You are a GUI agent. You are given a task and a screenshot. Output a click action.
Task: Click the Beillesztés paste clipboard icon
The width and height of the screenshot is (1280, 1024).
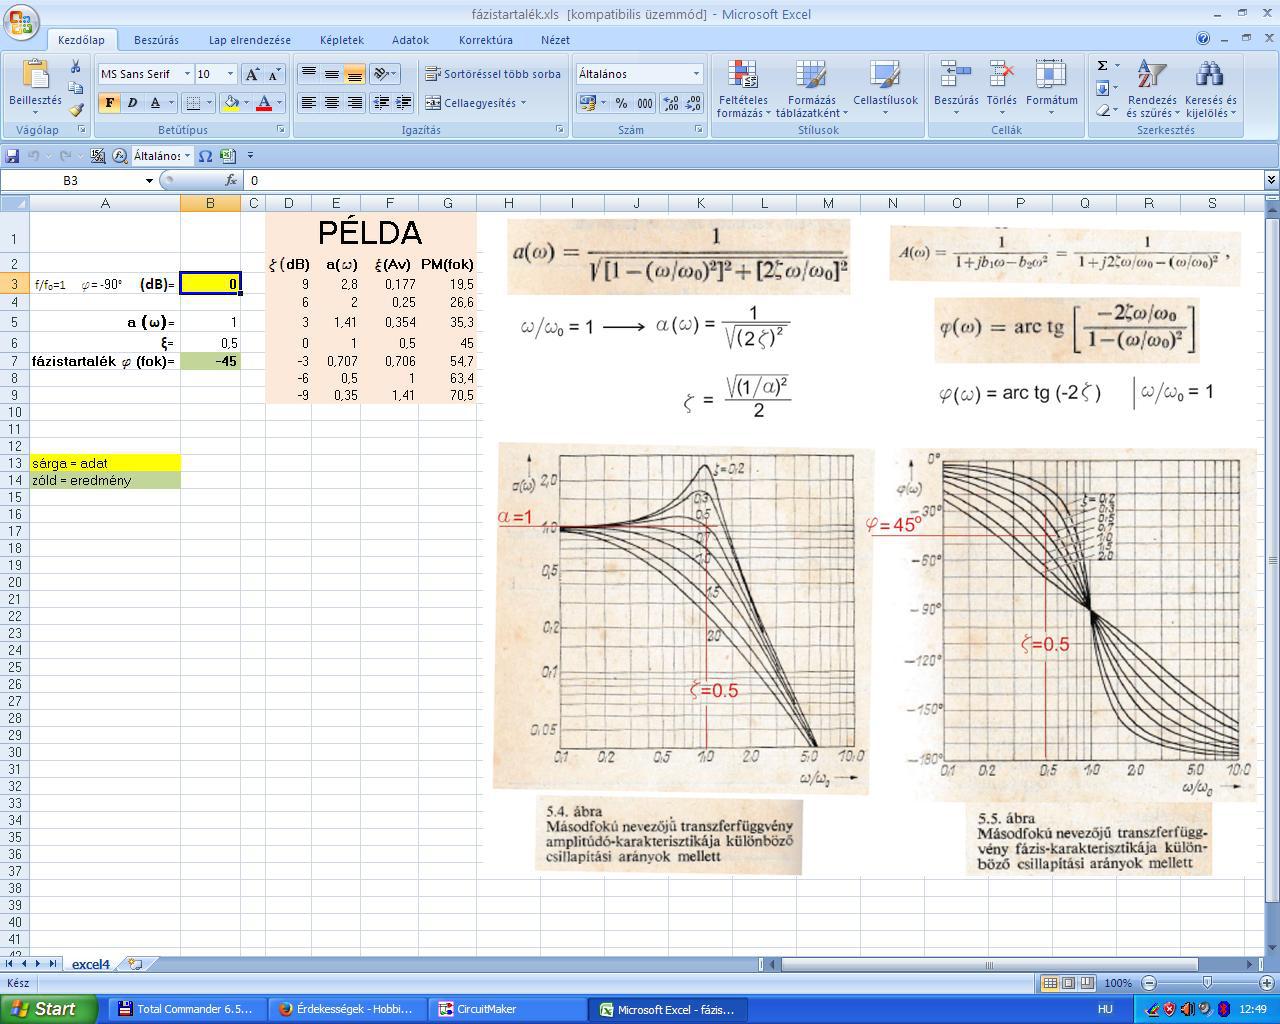pyautogui.click(x=35, y=76)
